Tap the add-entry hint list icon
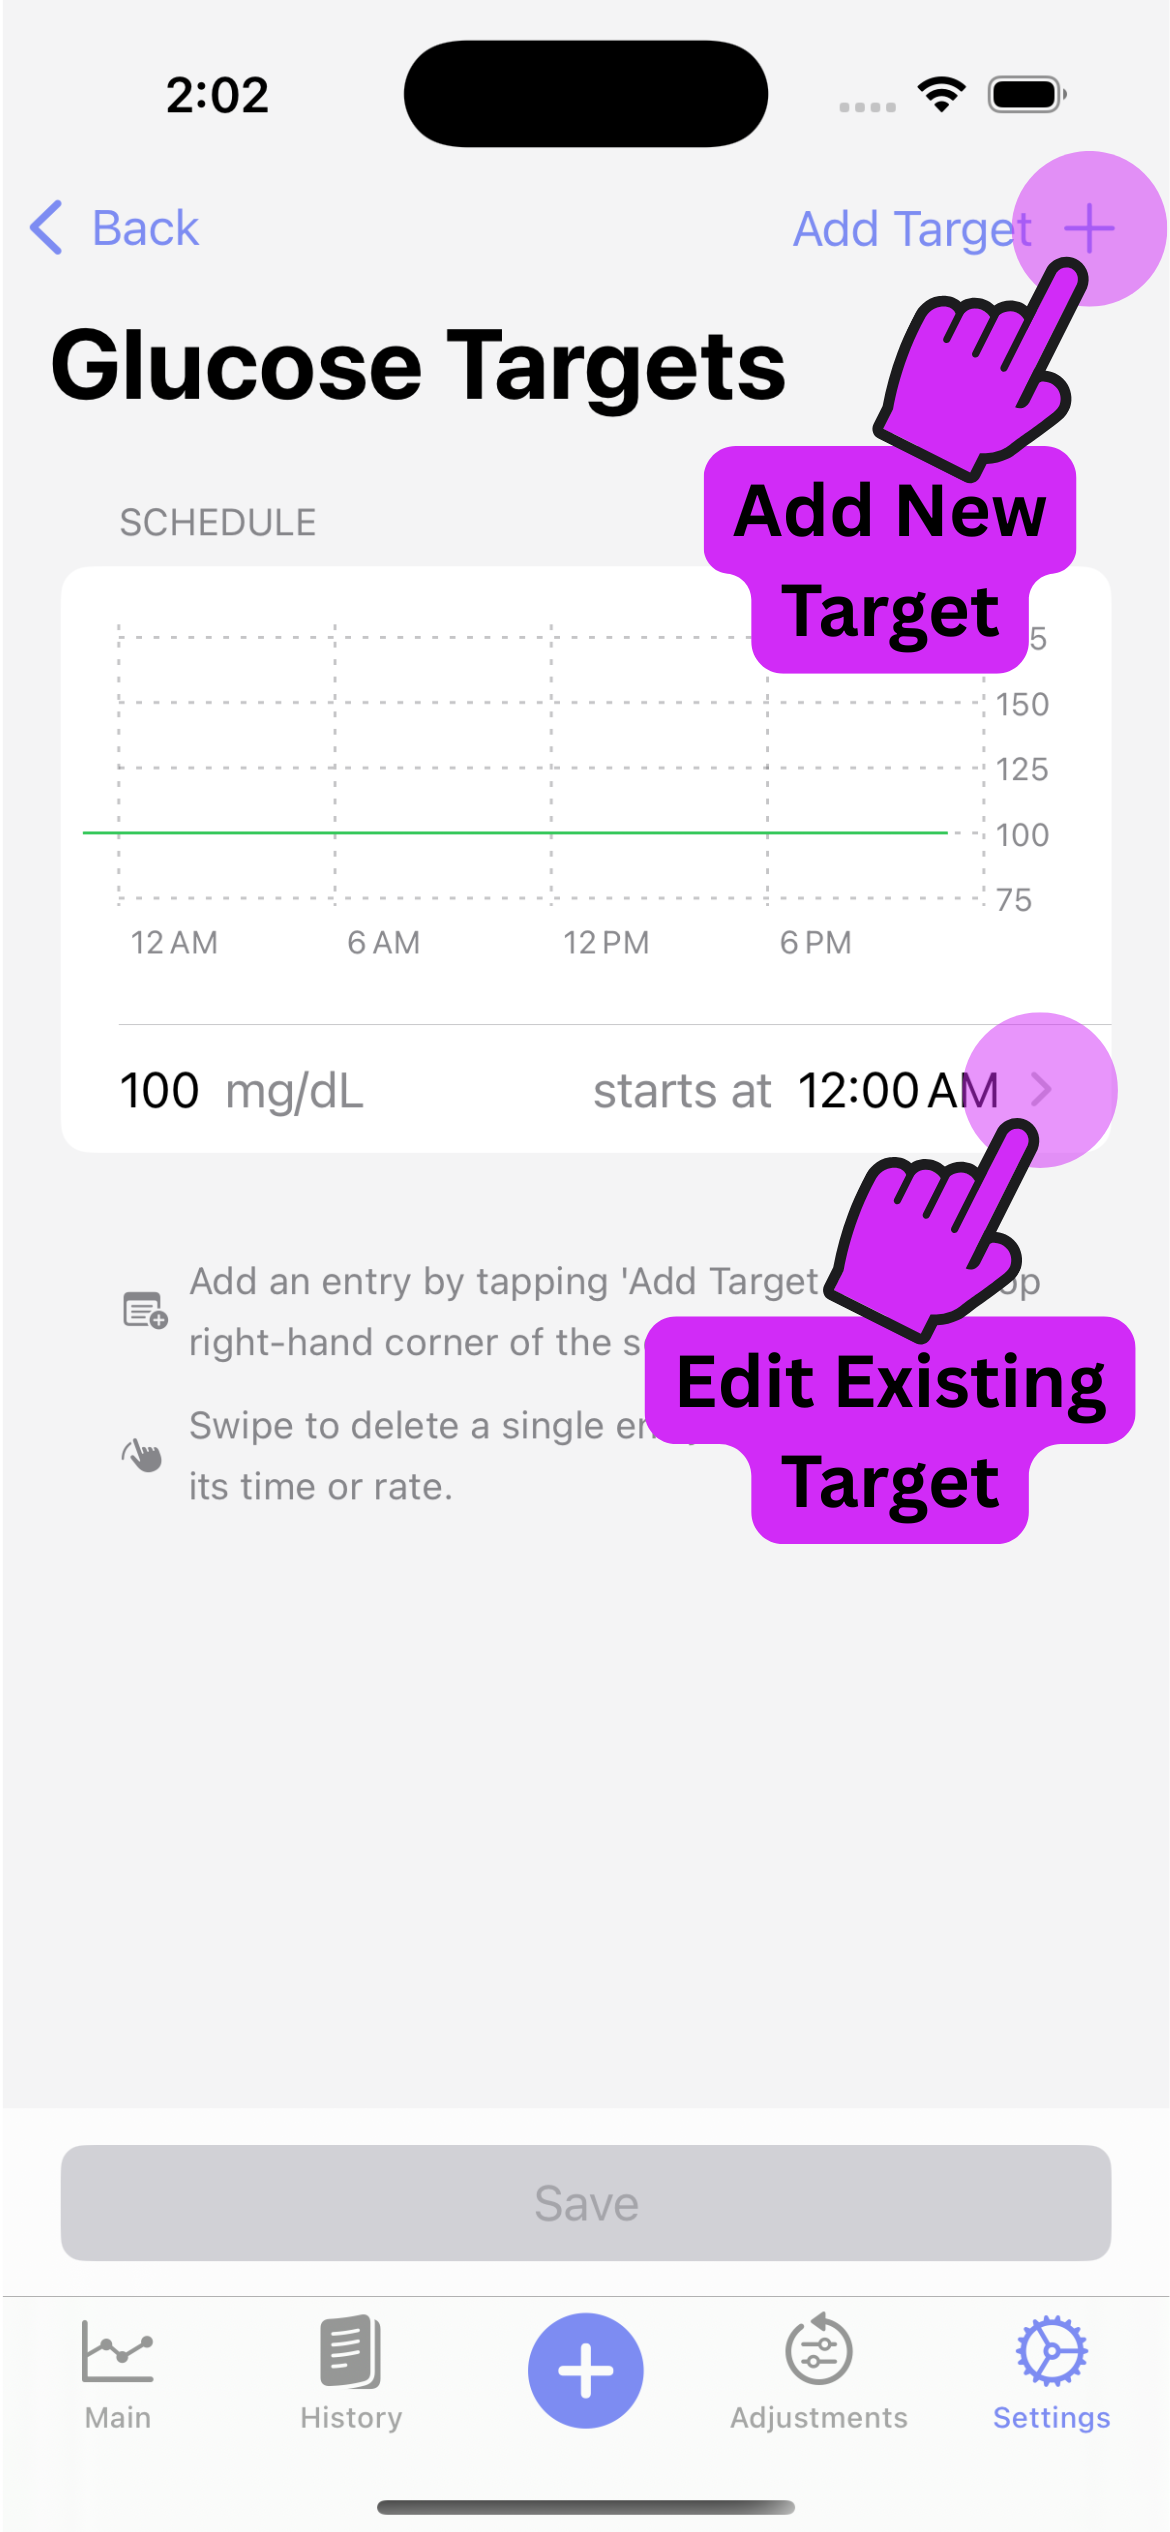The image size is (1170, 2532). (x=145, y=1310)
